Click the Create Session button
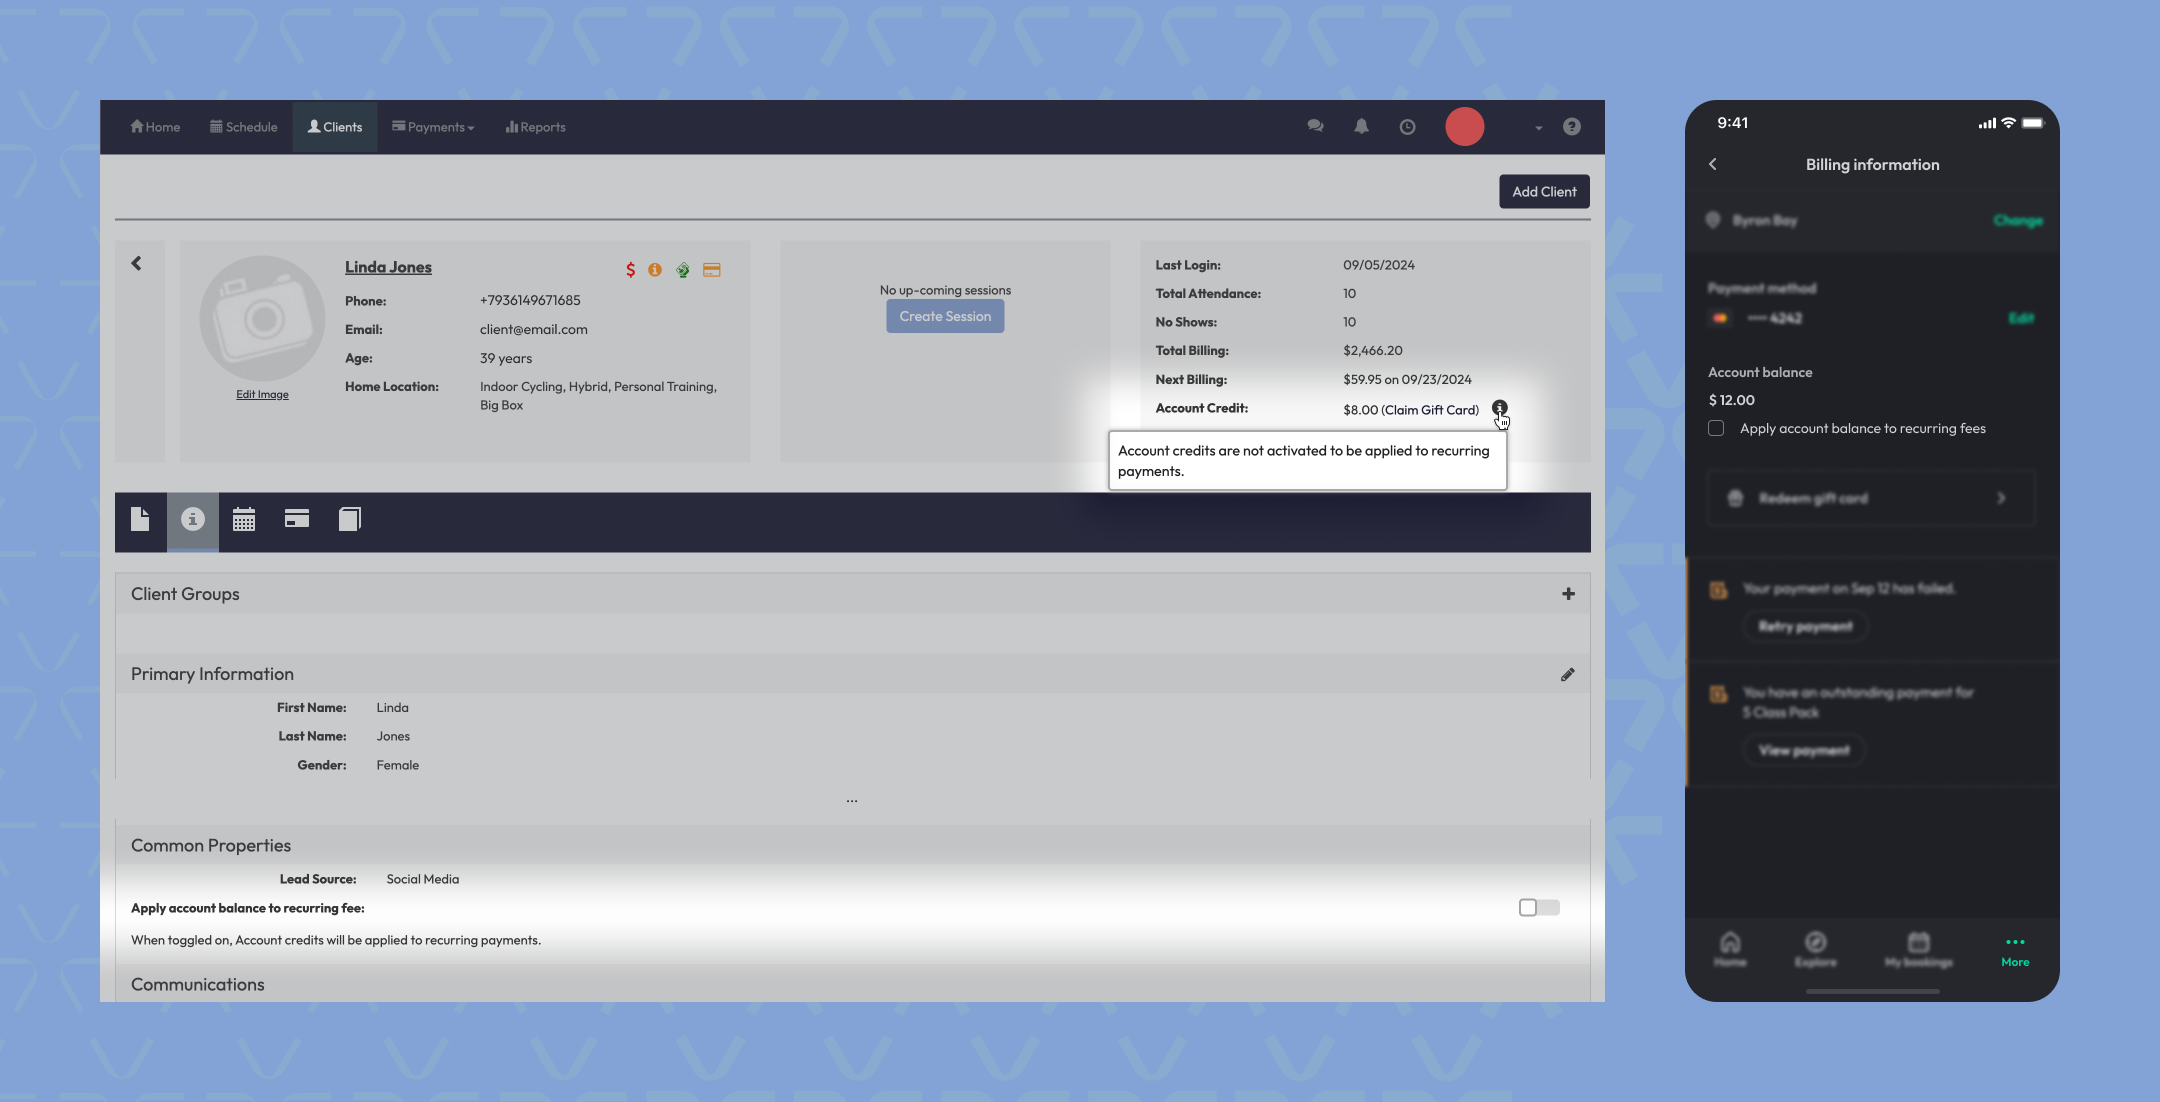 tap(944, 317)
